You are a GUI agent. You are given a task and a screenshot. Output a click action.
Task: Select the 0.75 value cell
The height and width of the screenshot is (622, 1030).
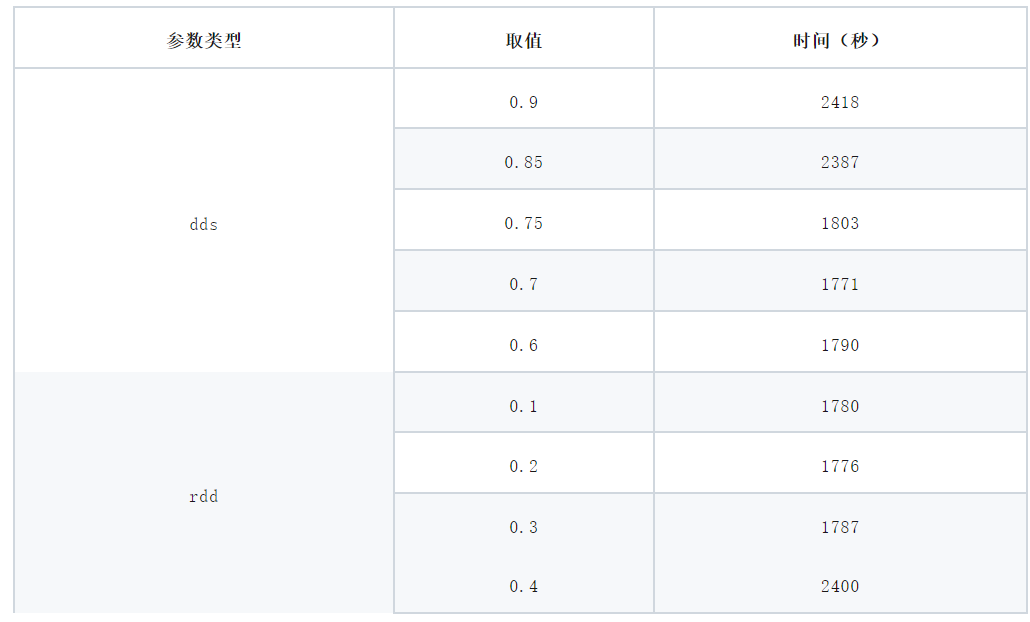[524, 223]
